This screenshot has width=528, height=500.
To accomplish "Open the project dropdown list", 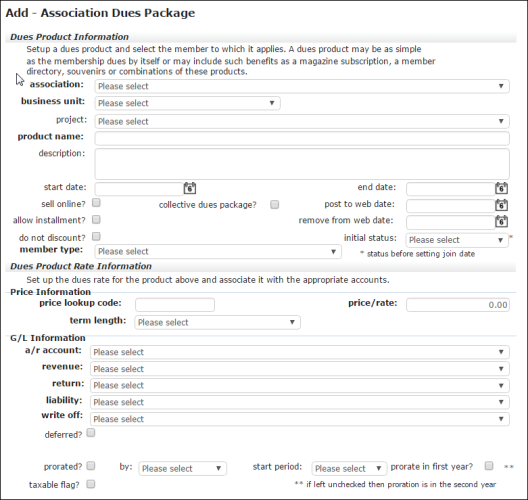I will pos(302,121).
